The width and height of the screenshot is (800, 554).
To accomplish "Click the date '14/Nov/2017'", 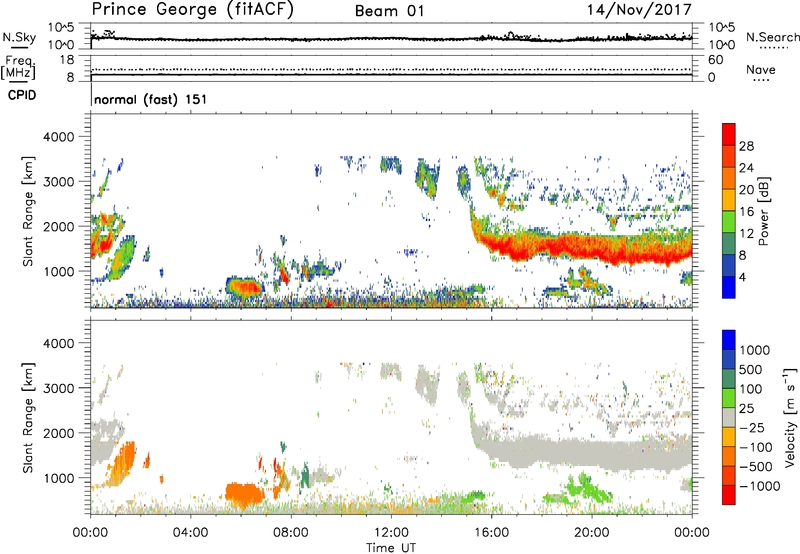I will pyautogui.click(x=639, y=10).
